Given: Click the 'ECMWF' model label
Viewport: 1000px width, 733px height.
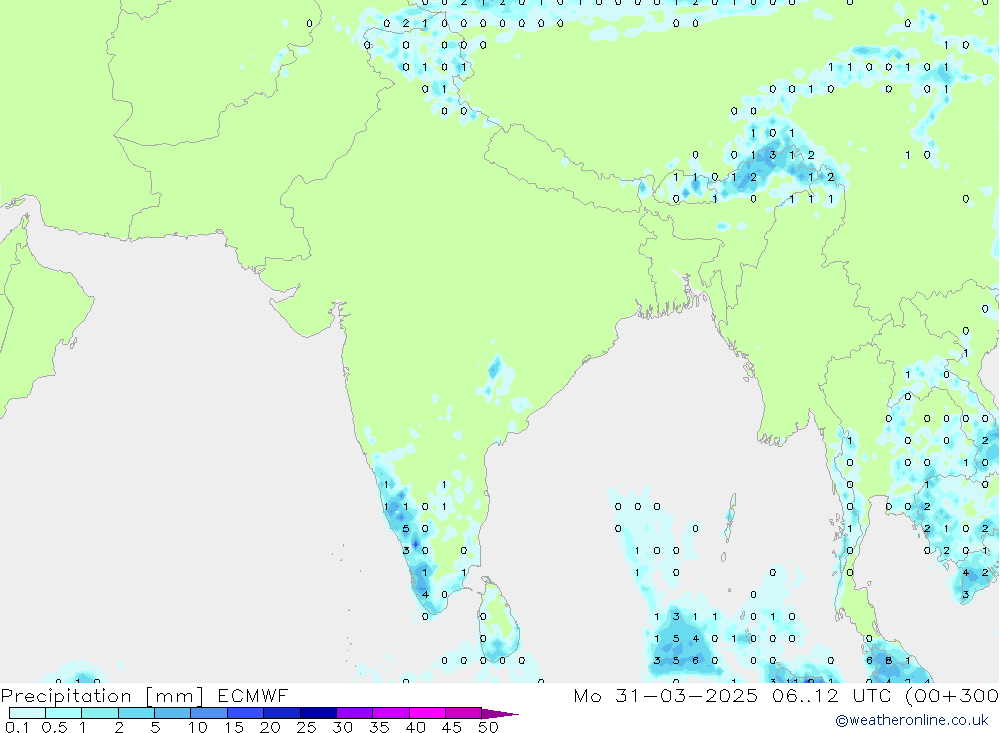Looking at the screenshot, I should point(253,695).
